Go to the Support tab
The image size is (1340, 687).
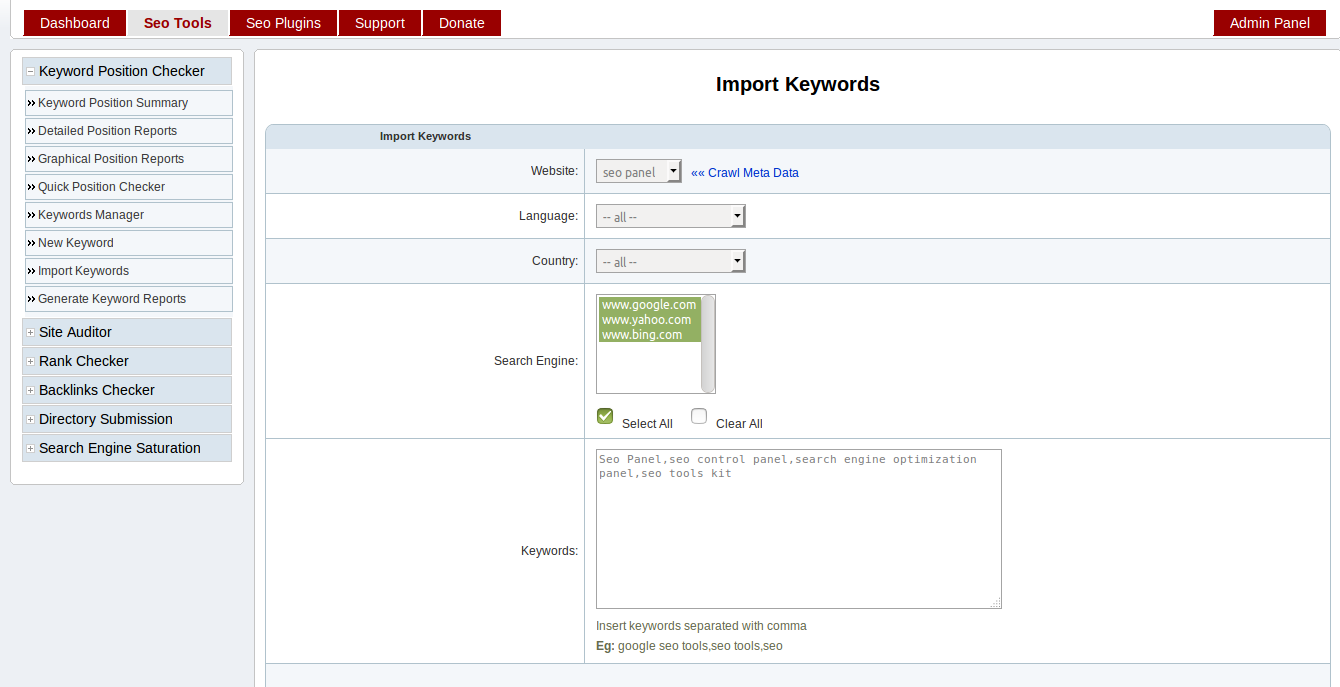tap(380, 23)
